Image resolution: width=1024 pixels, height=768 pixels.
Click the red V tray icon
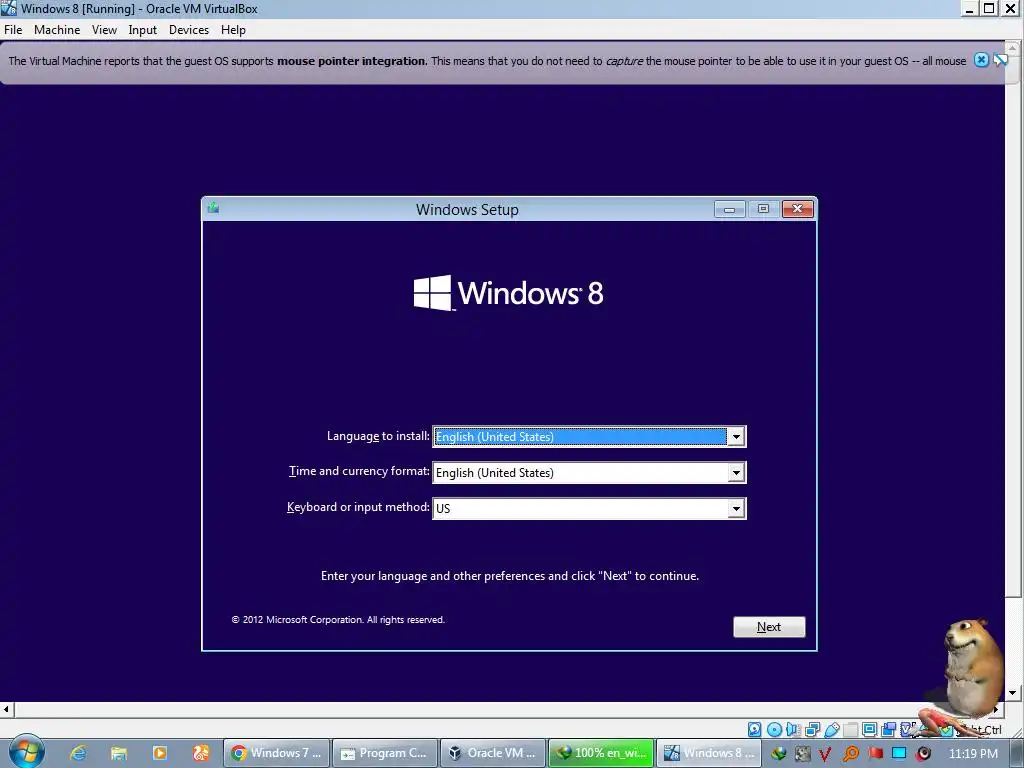coord(825,754)
